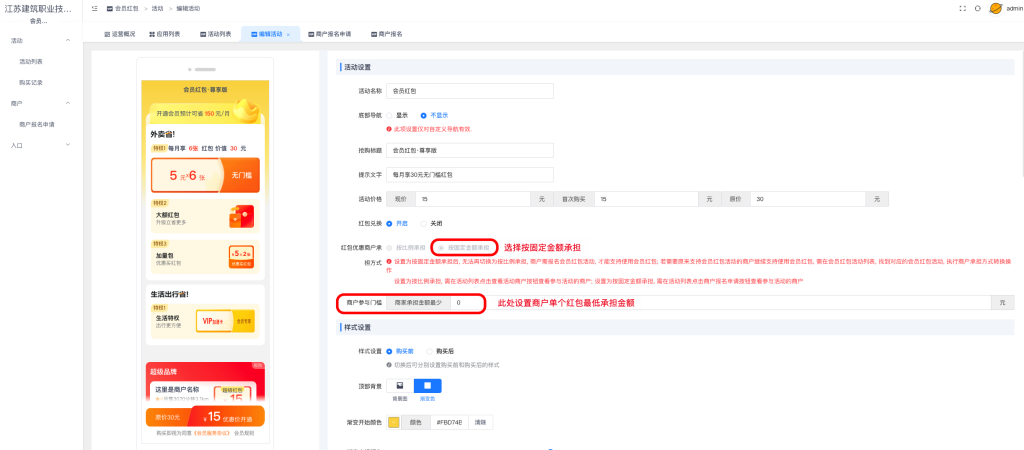
Task: Open the 商户报名申请 tab
Action: (x=326, y=34)
